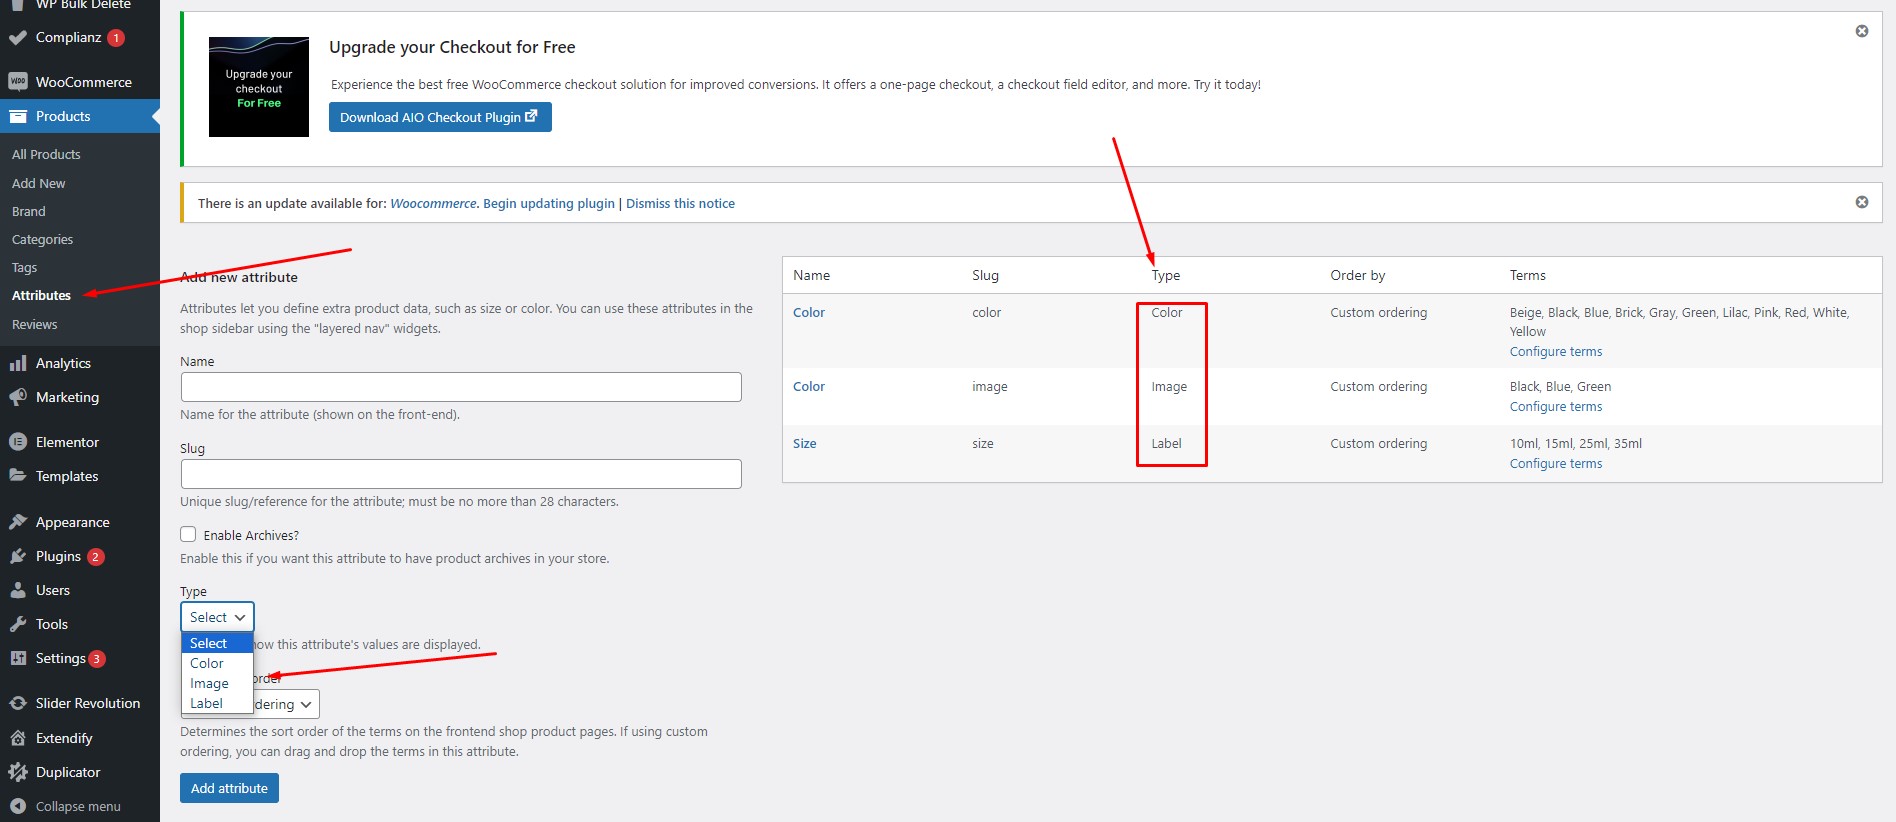Click the Slider Revolution refresh icon
Screen dimensions: 1896x822
17,703
